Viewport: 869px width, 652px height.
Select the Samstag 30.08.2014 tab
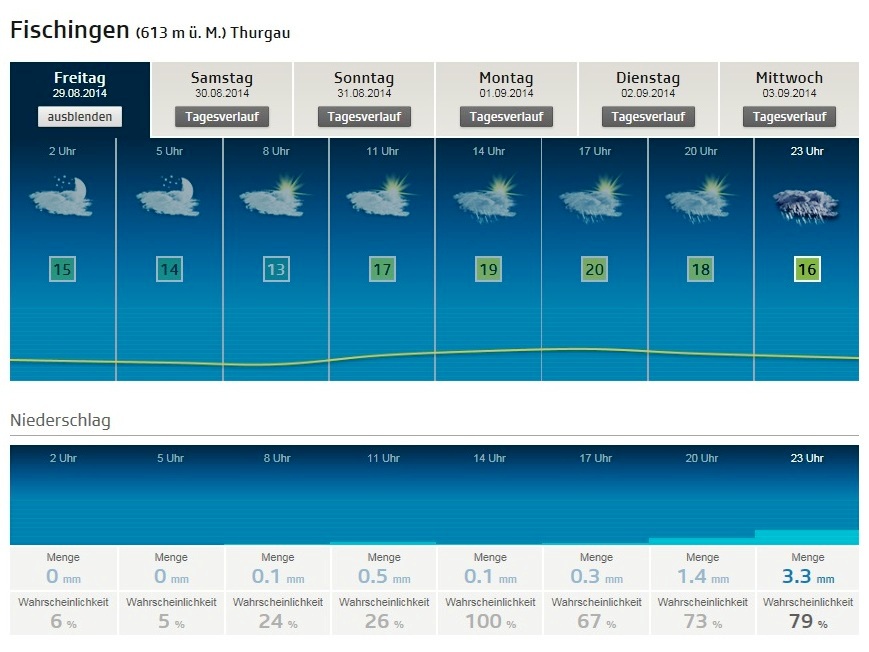point(222,99)
